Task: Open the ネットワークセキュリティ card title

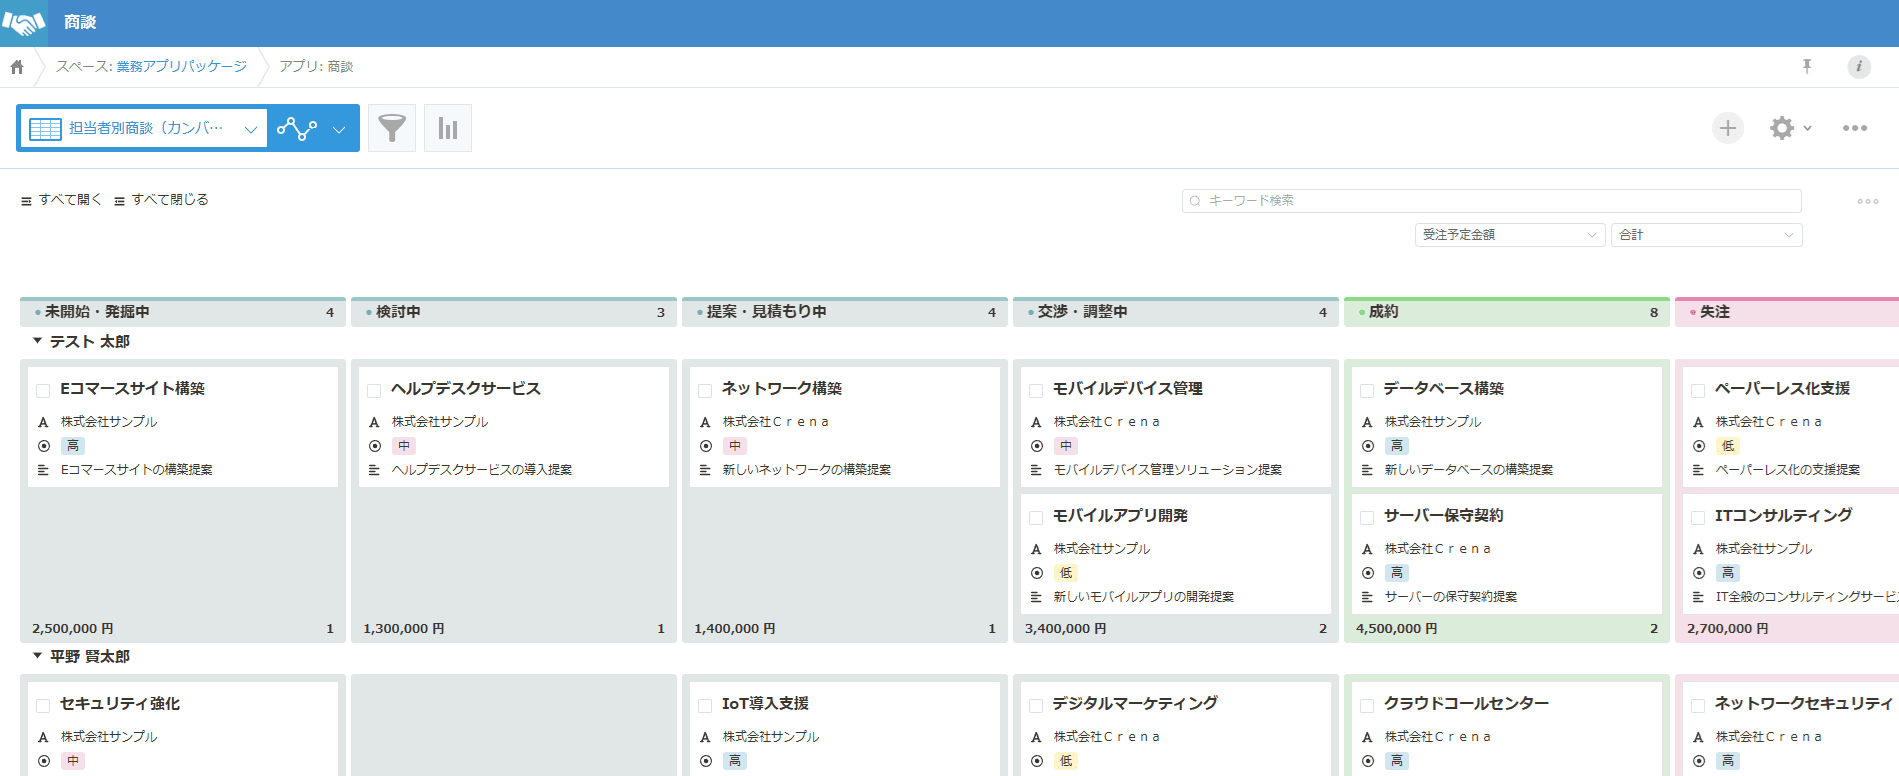Action: (x=1804, y=704)
